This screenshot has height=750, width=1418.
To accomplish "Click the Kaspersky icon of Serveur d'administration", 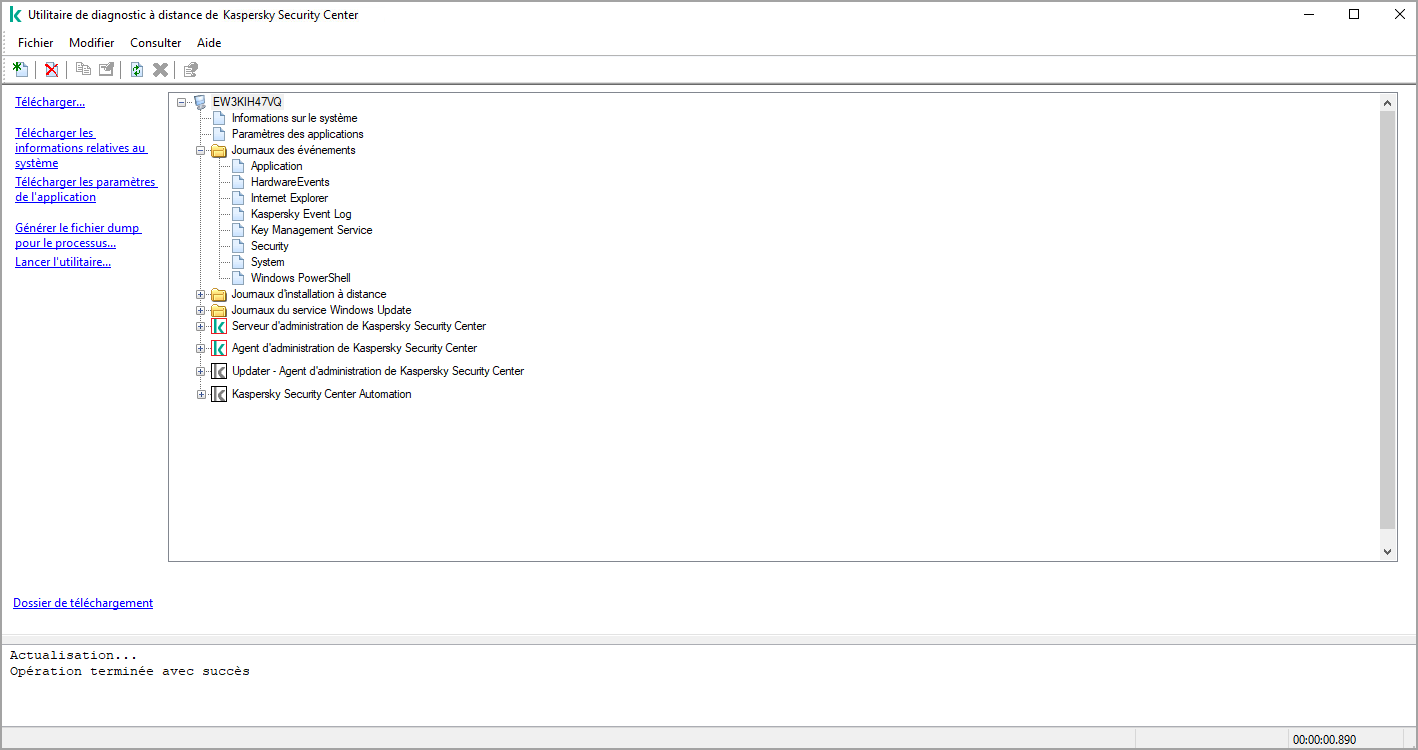I will pos(219,326).
